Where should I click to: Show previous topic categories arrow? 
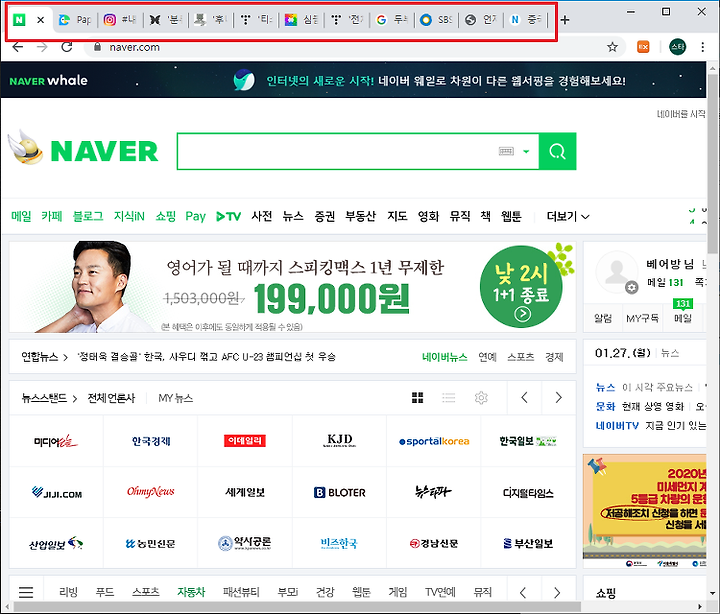pos(523,592)
